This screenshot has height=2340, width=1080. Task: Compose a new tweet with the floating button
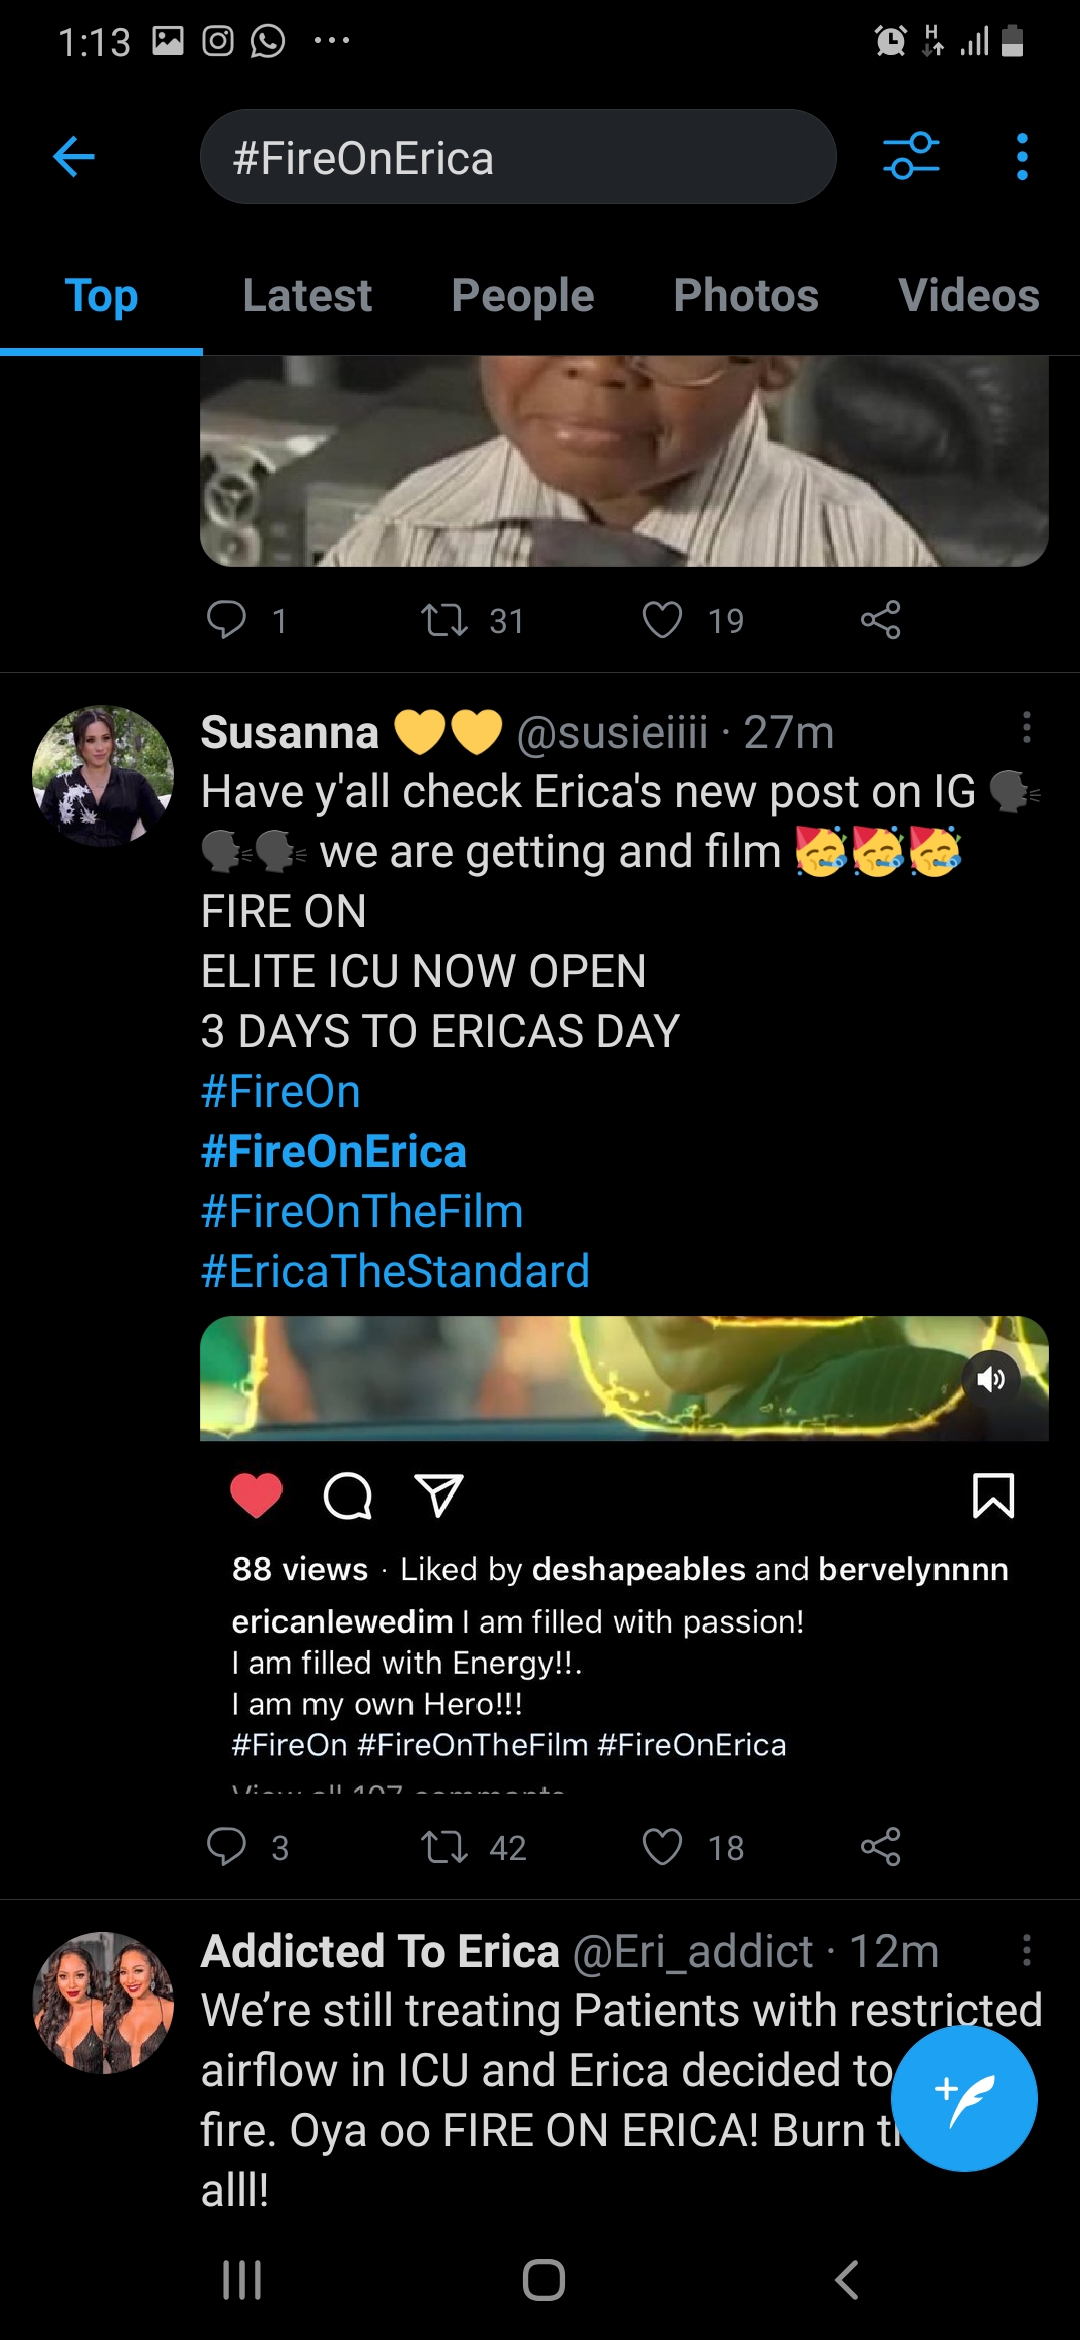tap(964, 2098)
